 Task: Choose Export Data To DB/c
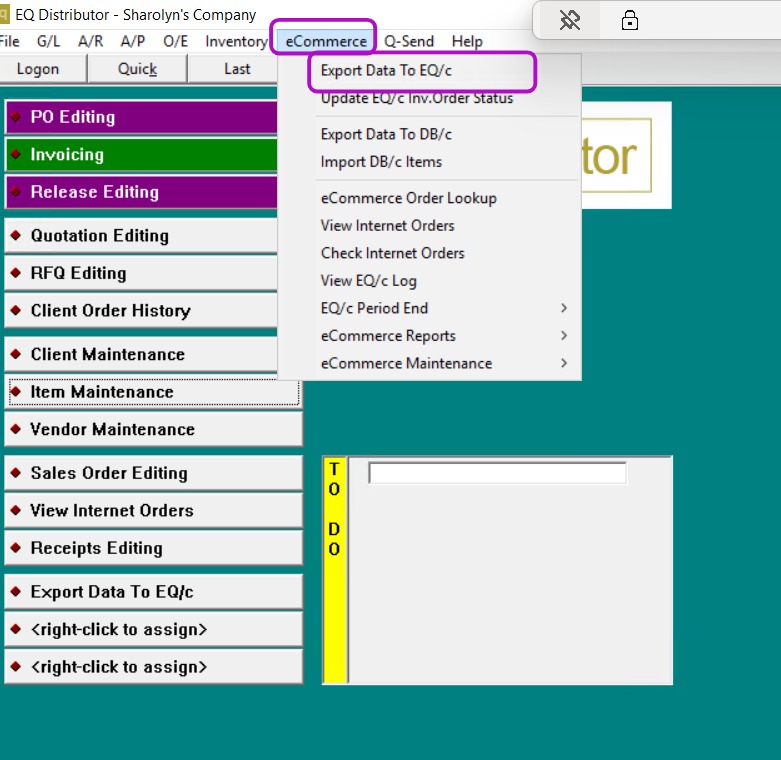(x=429, y=134)
